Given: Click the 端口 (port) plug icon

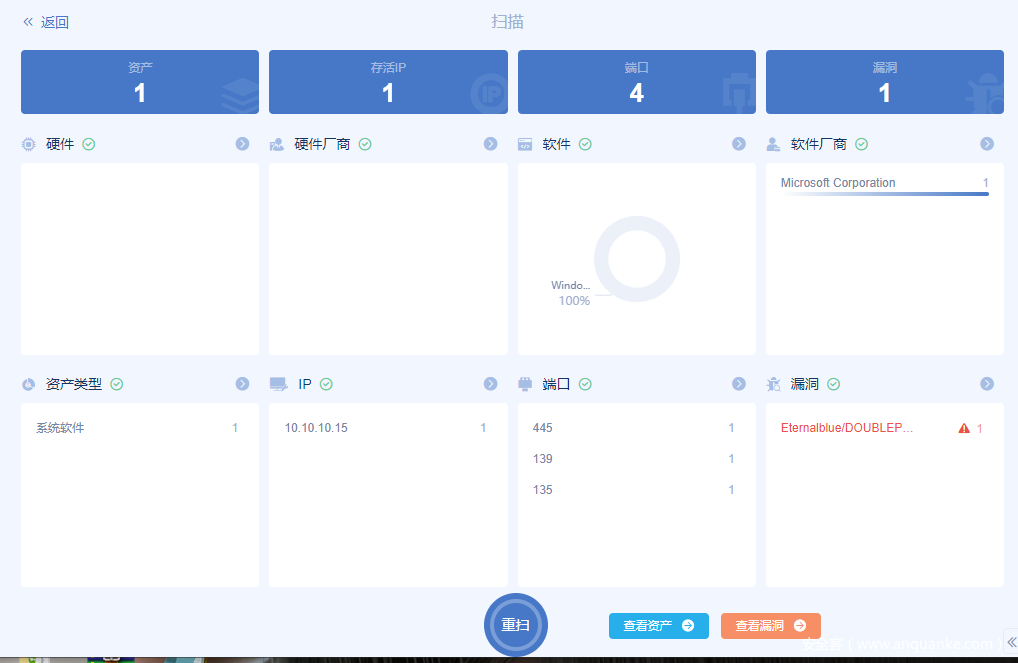Looking at the screenshot, I should 525,384.
